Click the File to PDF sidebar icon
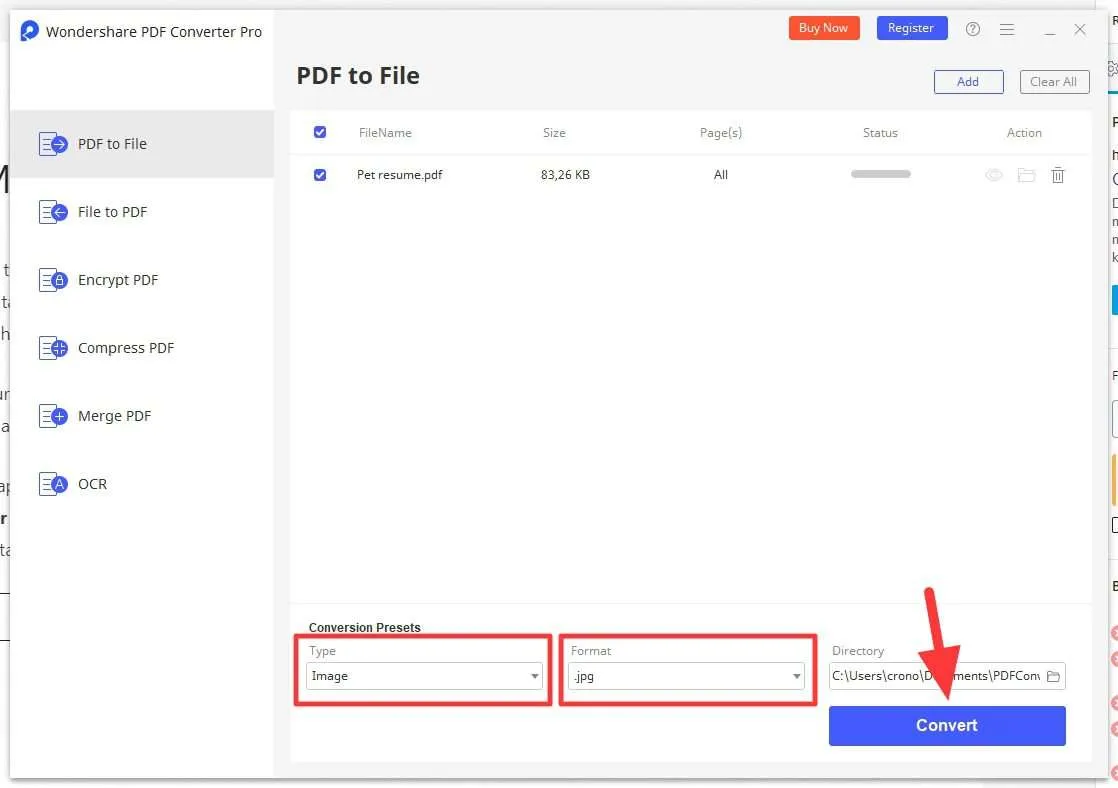This screenshot has height=788, width=1118. tap(53, 212)
